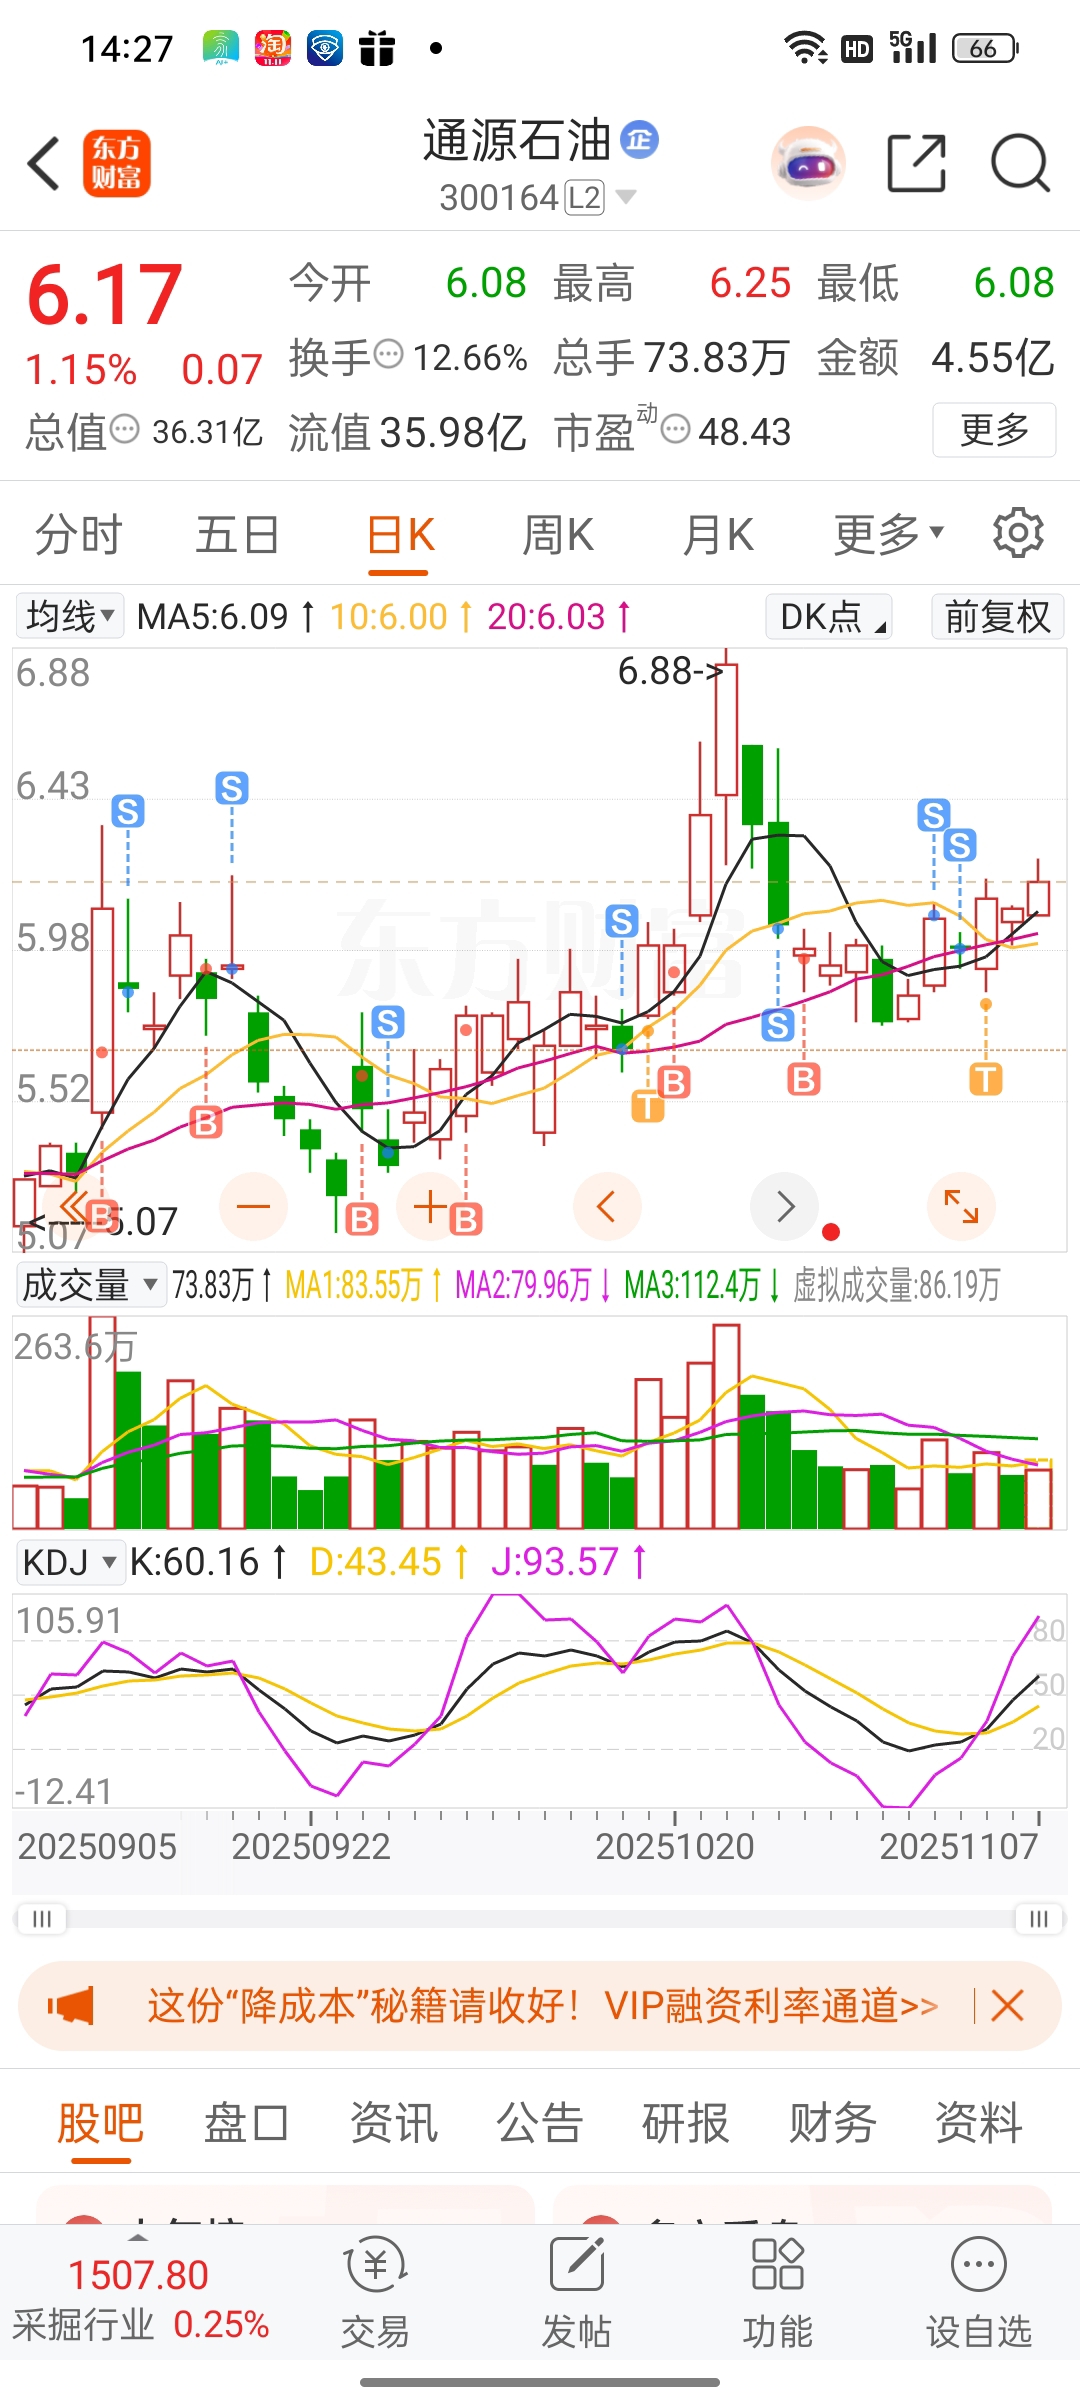
Task: Tap the 6.17 current price
Action: click(x=105, y=294)
